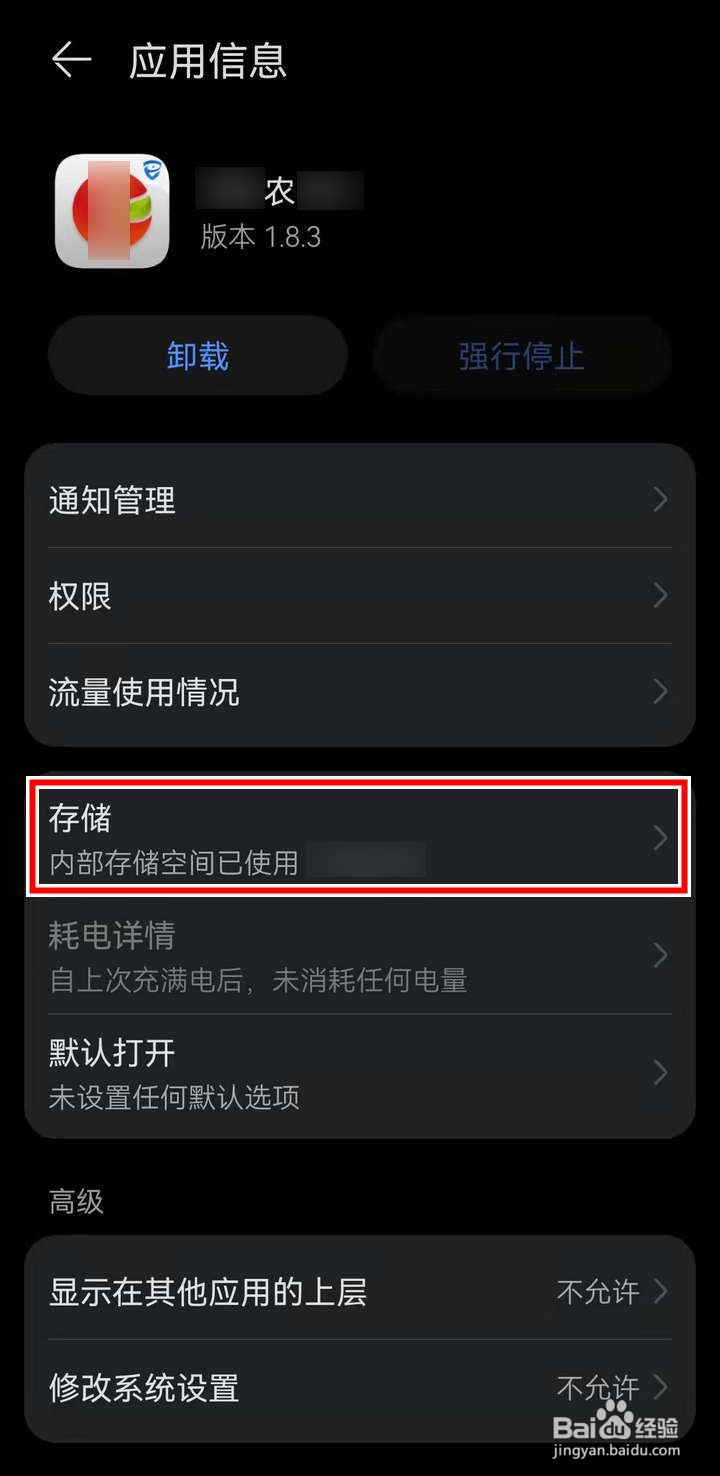Click chevron next to 权限
Viewport: 720px width, 1476px height.
(x=660, y=595)
